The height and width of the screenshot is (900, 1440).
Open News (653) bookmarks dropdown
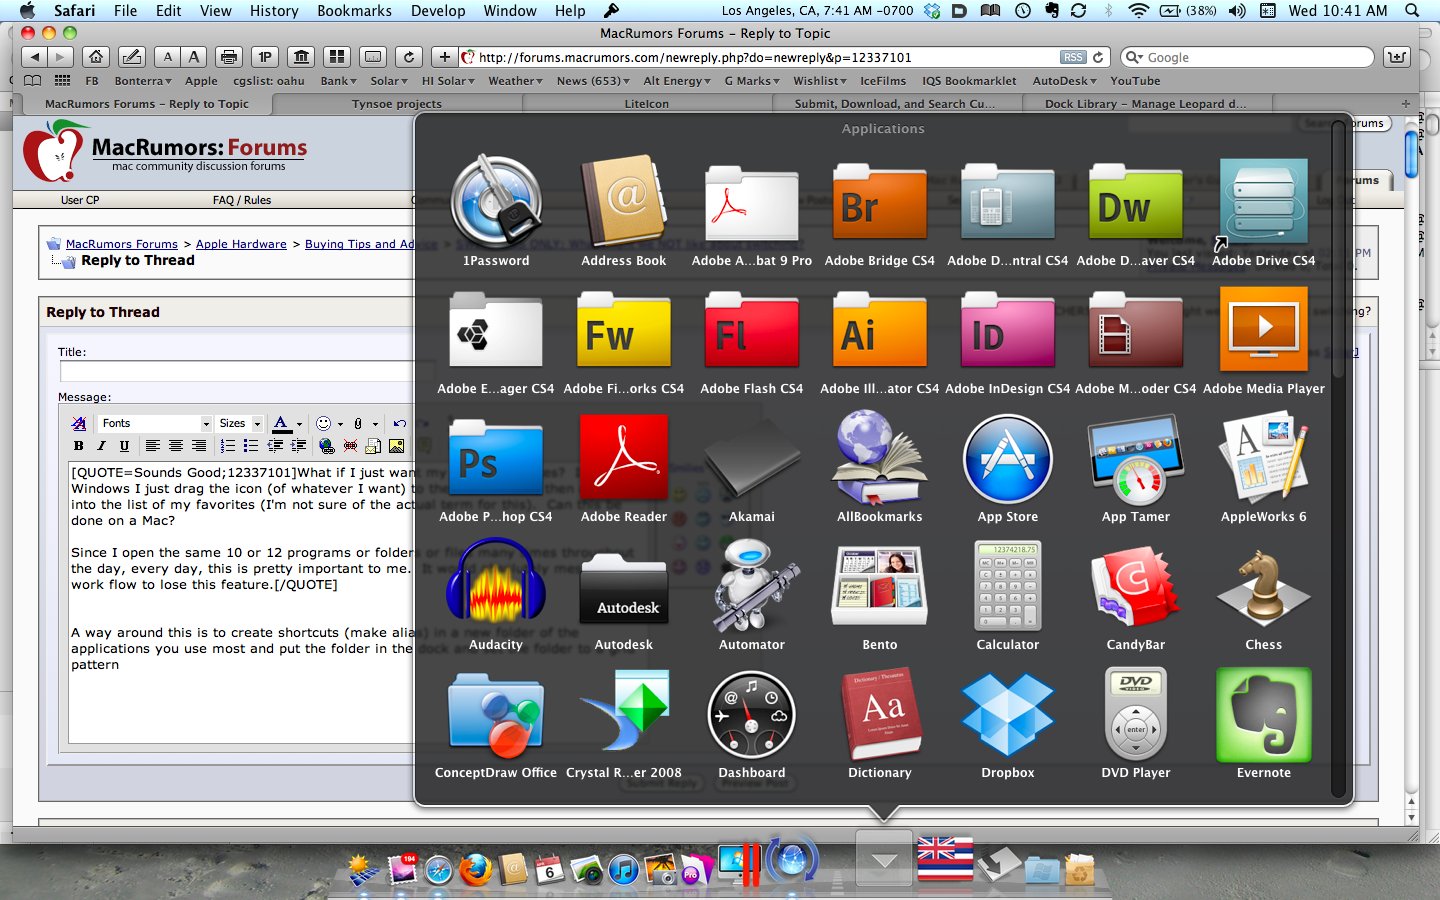pyautogui.click(x=593, y=81)
